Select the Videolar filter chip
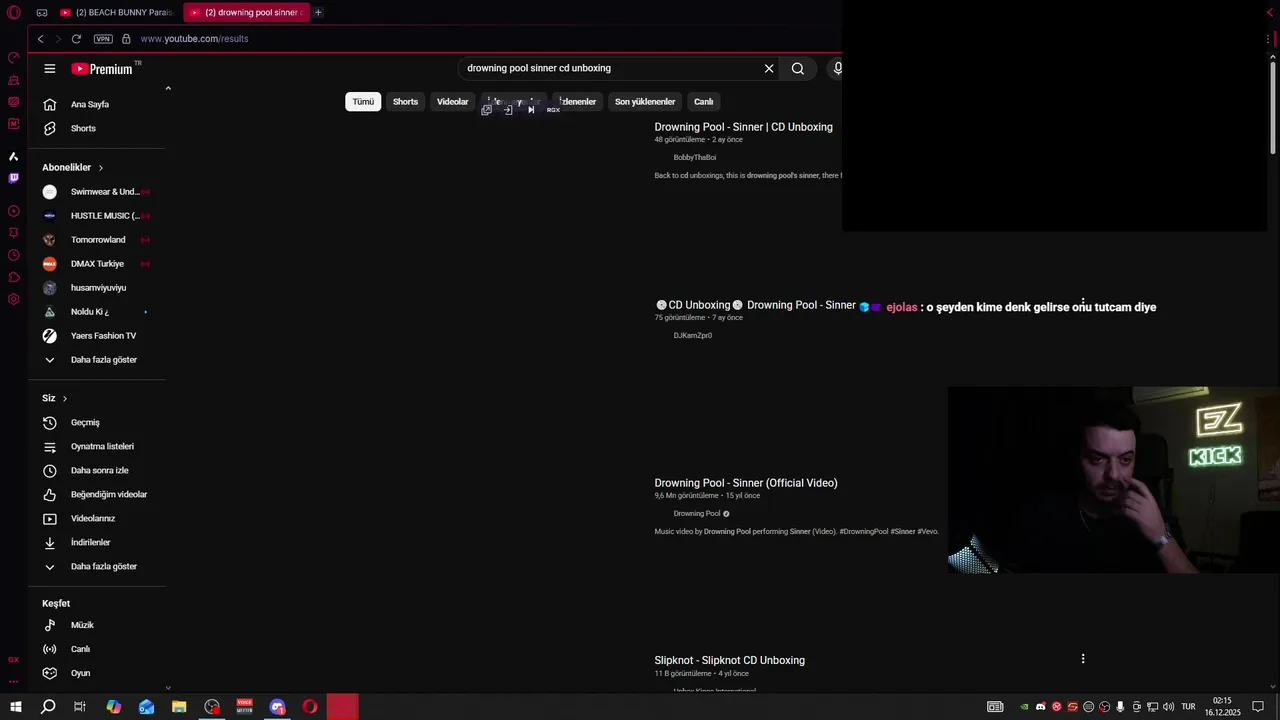The image size is (1280, 720). (452, 102)
